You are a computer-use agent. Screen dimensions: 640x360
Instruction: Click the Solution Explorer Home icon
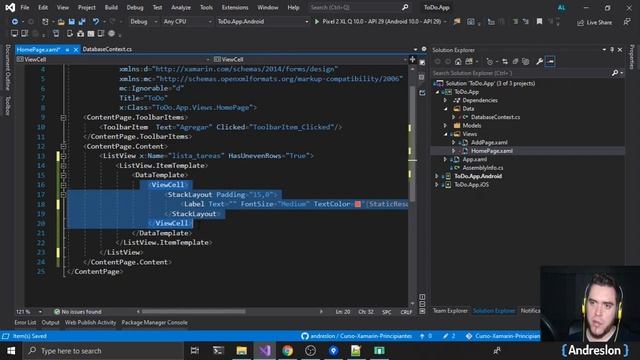[458, 62]
